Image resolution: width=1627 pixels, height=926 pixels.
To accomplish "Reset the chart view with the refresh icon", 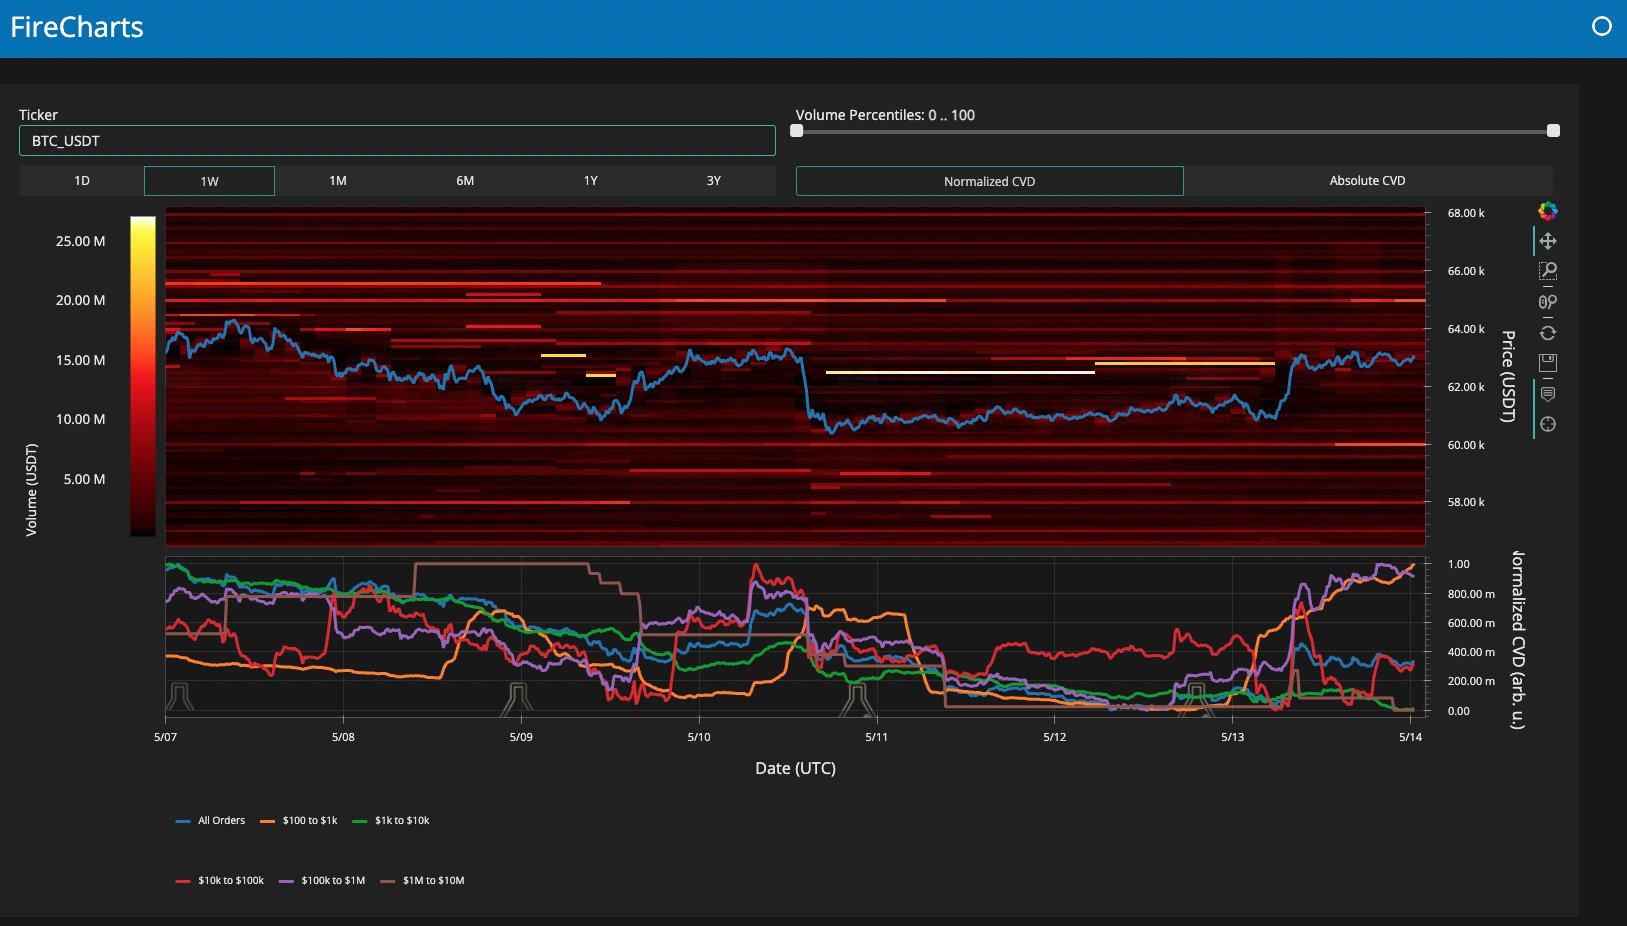I will click(x=1547, y=333).
